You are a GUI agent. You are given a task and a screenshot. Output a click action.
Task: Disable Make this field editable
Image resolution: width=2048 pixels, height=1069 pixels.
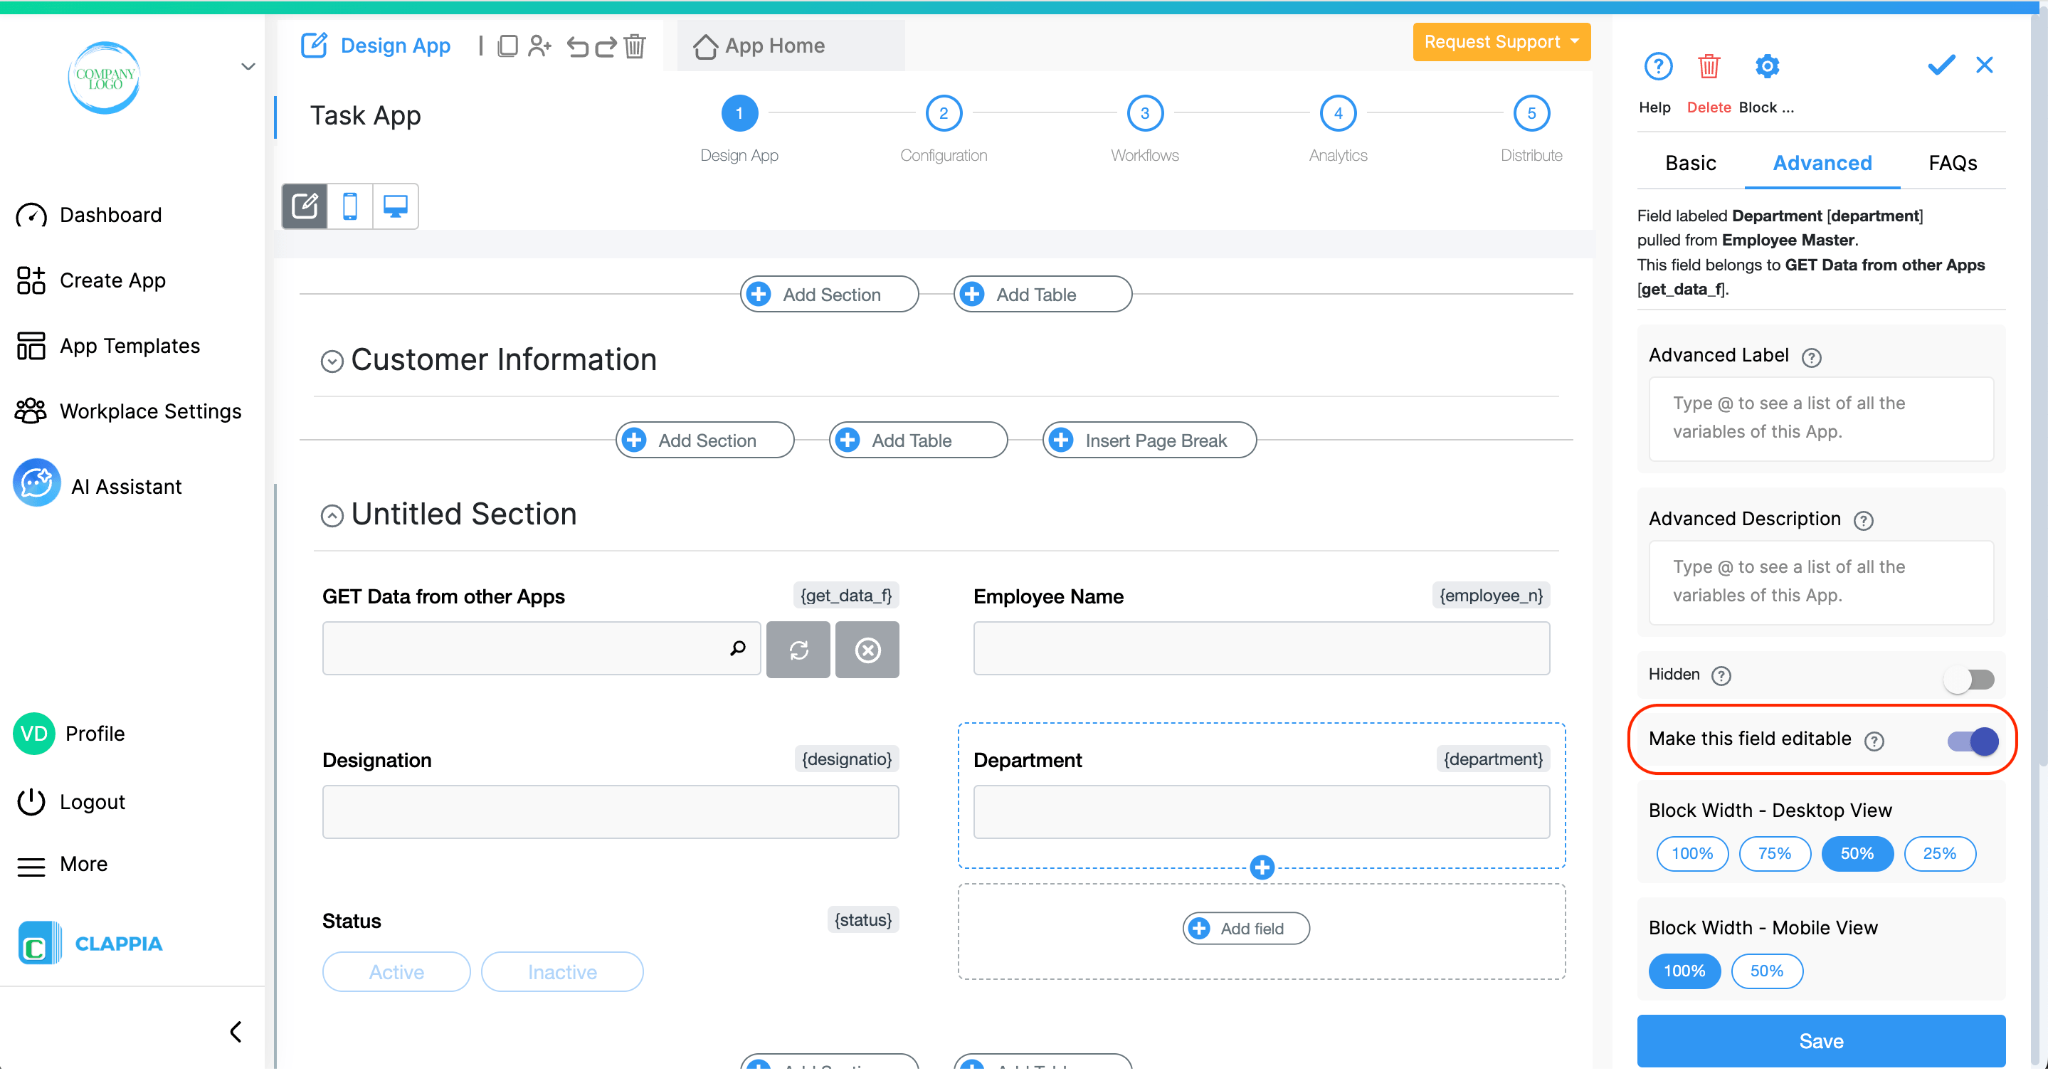(1971, 741)
